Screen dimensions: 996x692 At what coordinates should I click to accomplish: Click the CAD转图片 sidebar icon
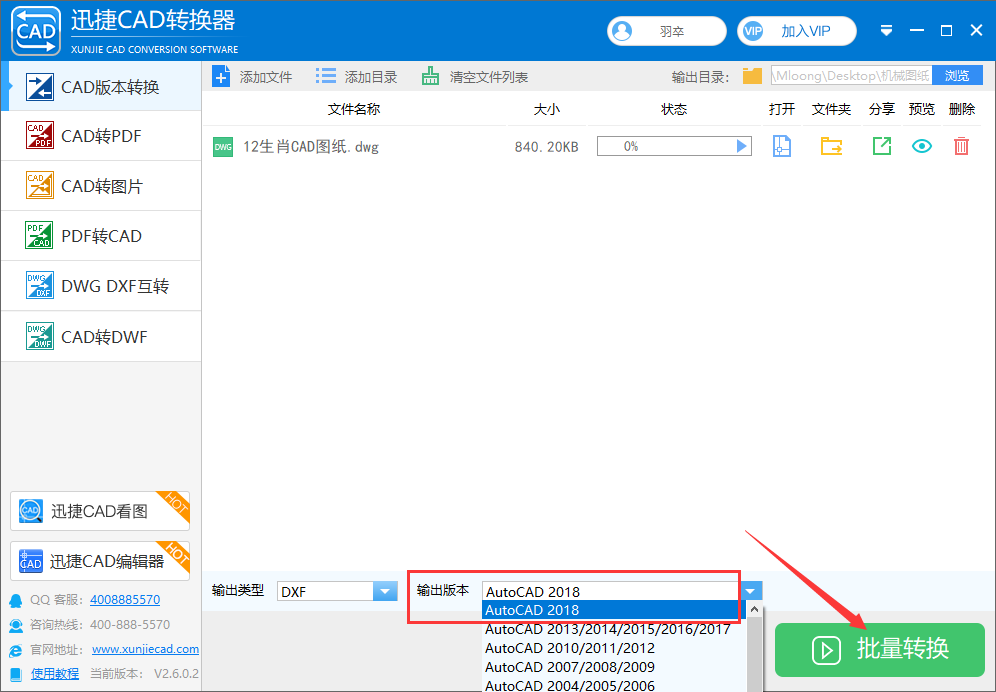click(39, 185)
